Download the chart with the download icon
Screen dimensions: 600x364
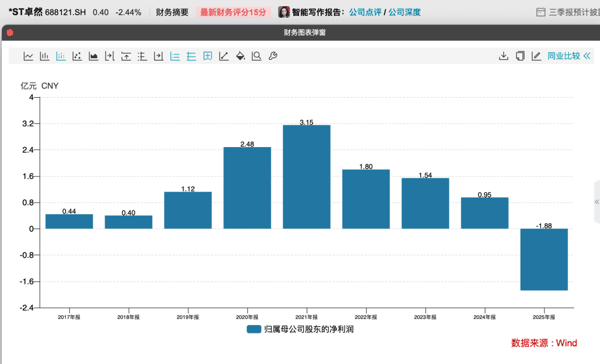point(504,56)
